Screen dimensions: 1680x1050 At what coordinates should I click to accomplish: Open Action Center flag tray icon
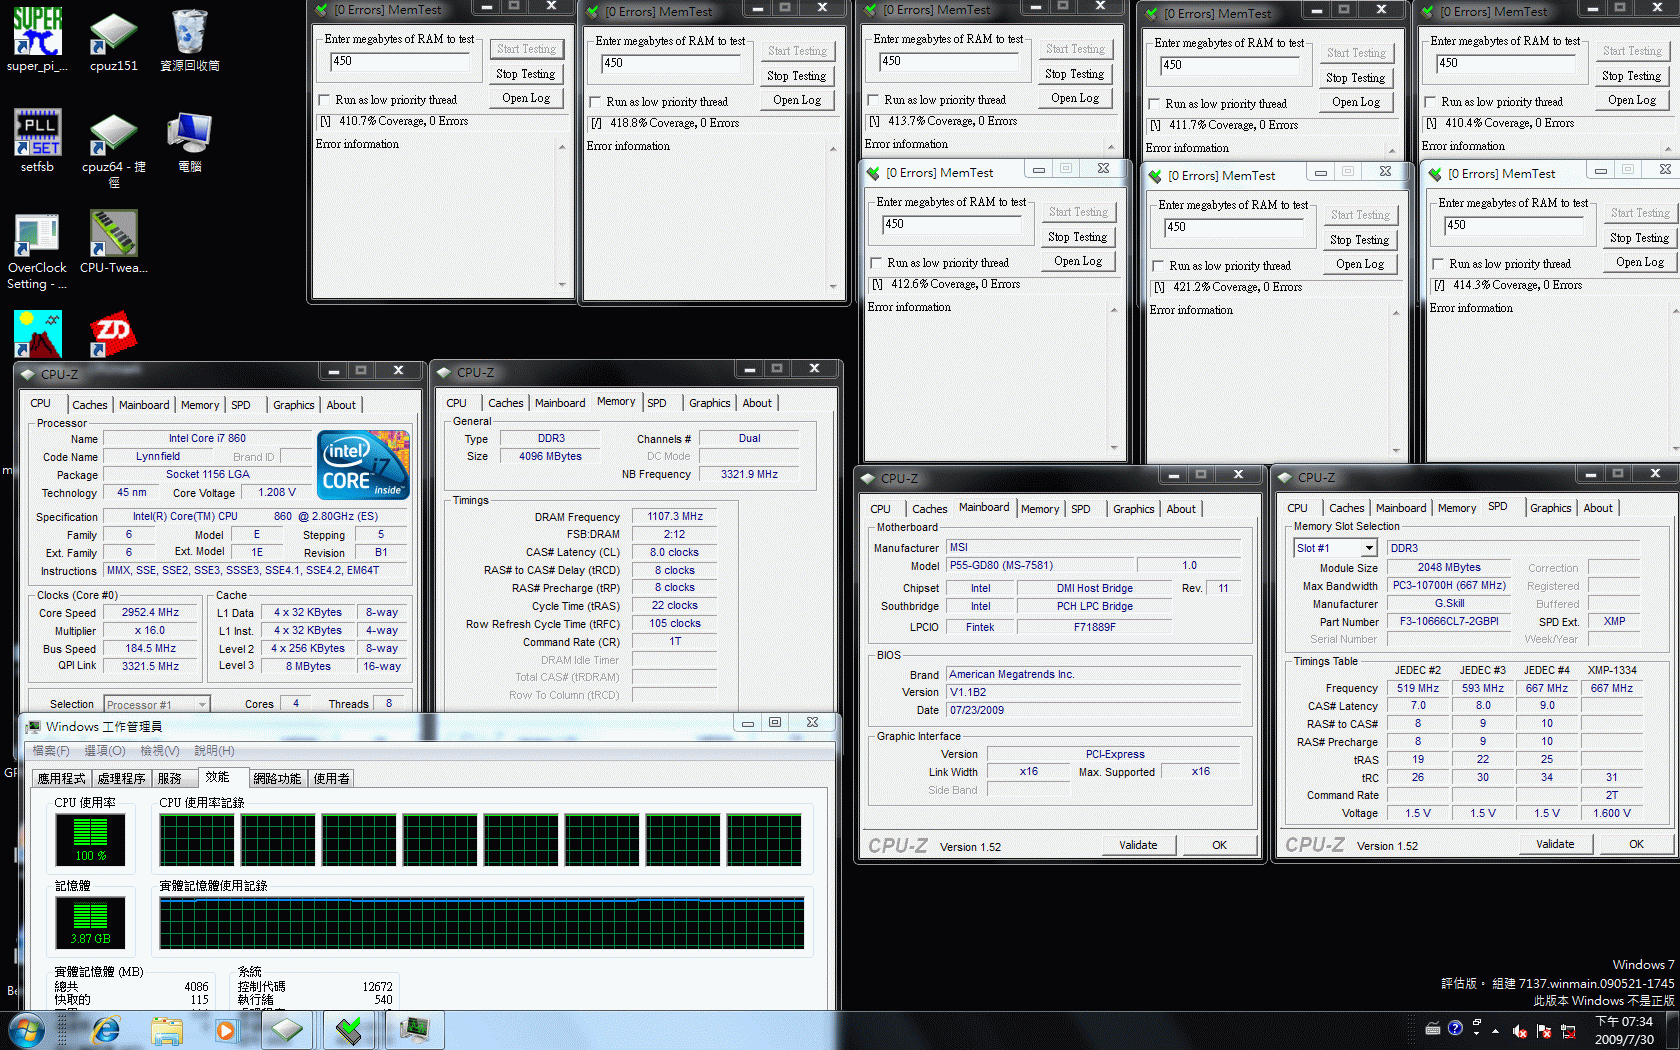tap(1544, 1031)
